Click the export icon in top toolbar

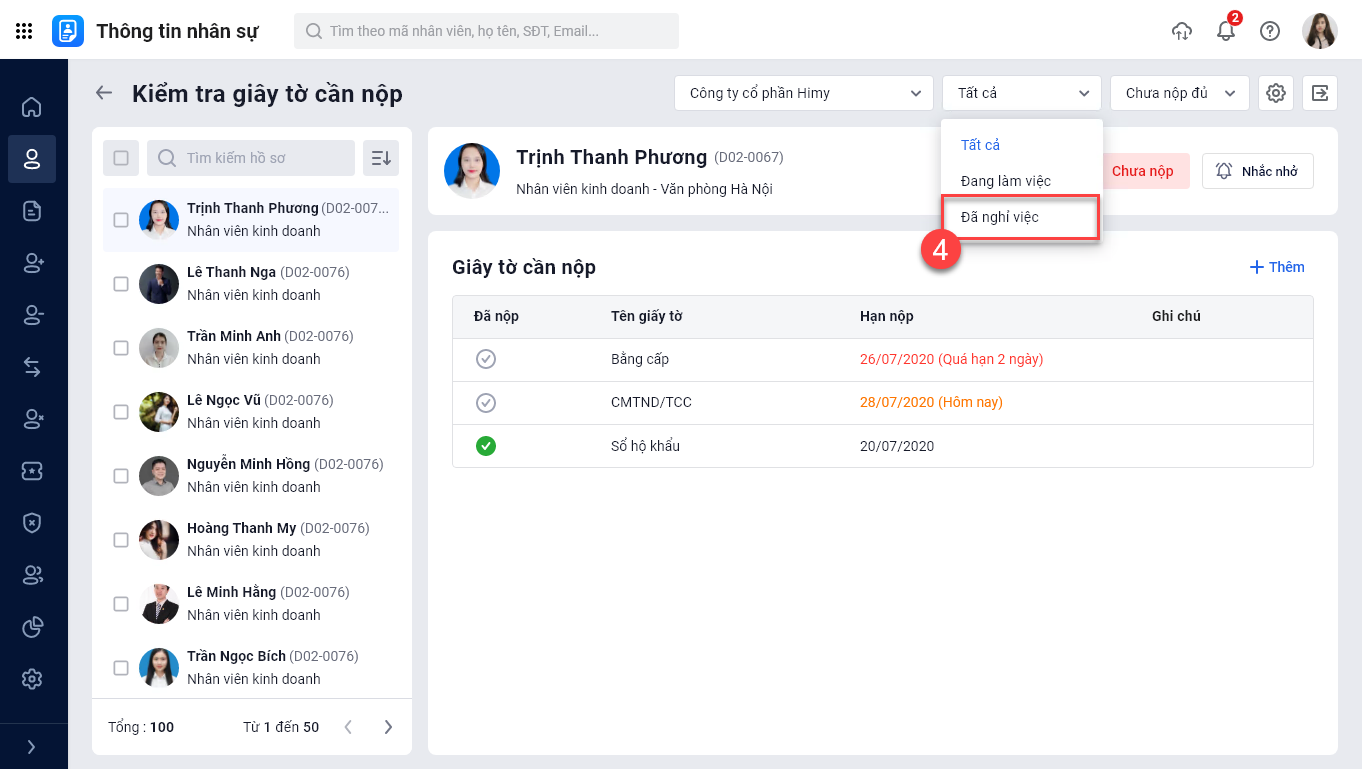(x=1320, y=93)
